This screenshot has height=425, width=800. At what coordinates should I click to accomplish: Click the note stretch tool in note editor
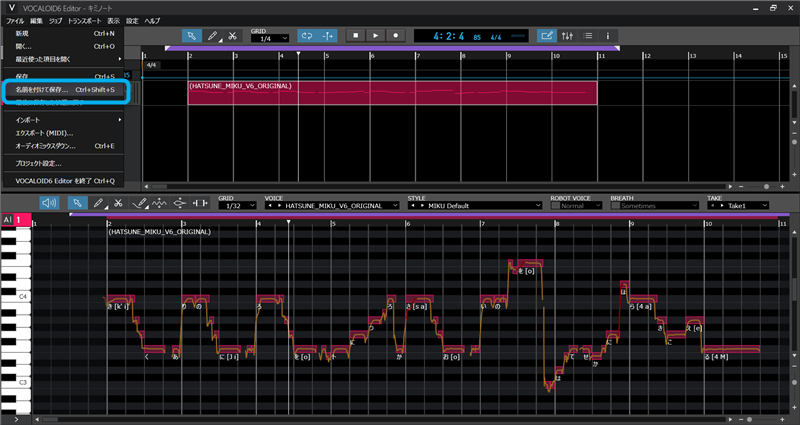[x=200, y=203]
